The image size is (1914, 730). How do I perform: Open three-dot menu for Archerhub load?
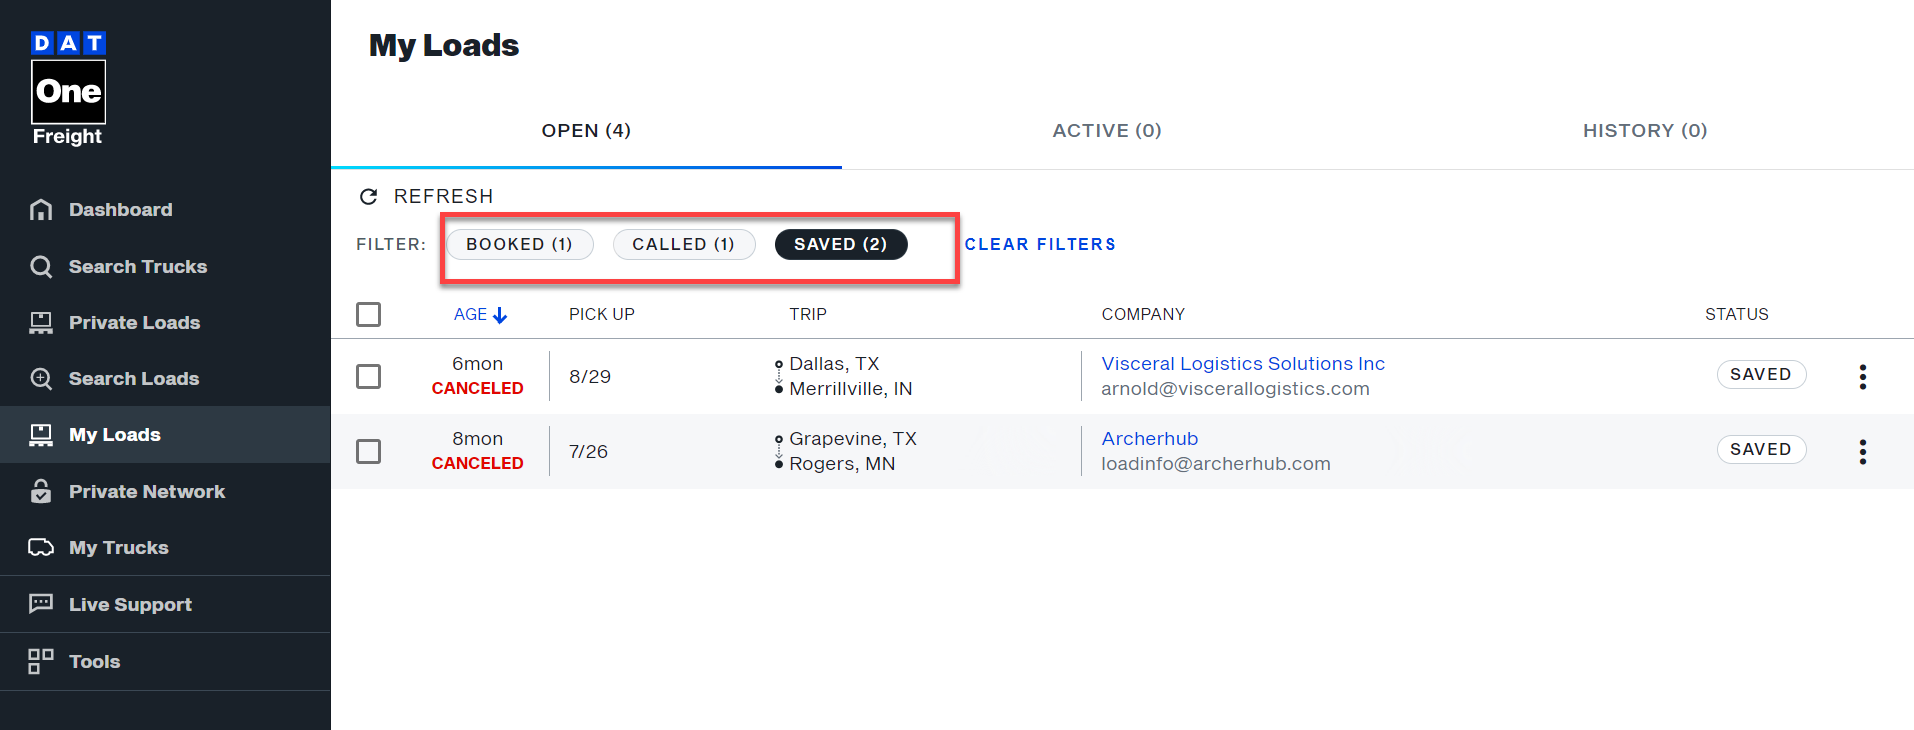coord(1862,451)
